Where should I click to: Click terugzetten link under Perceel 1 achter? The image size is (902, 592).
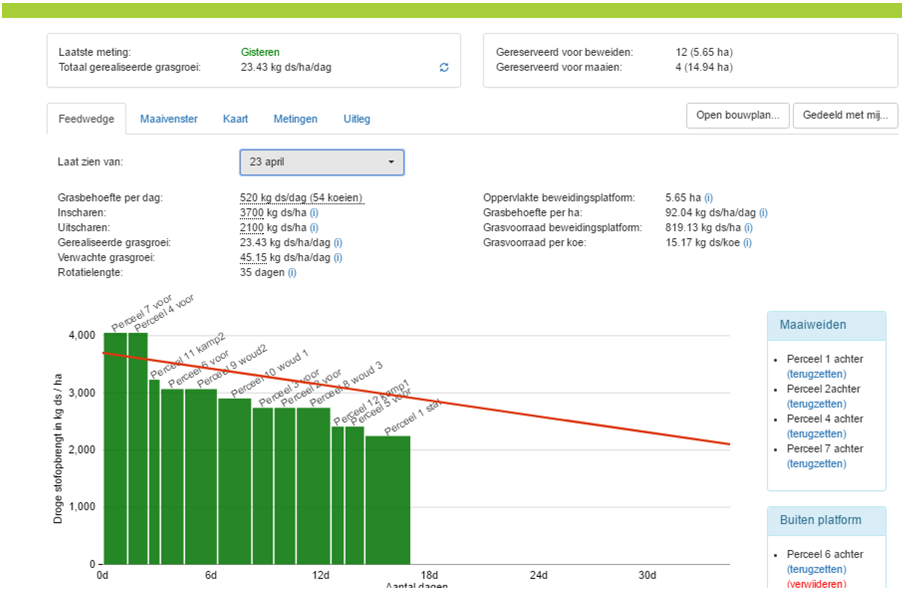click(x=816, y=374)
